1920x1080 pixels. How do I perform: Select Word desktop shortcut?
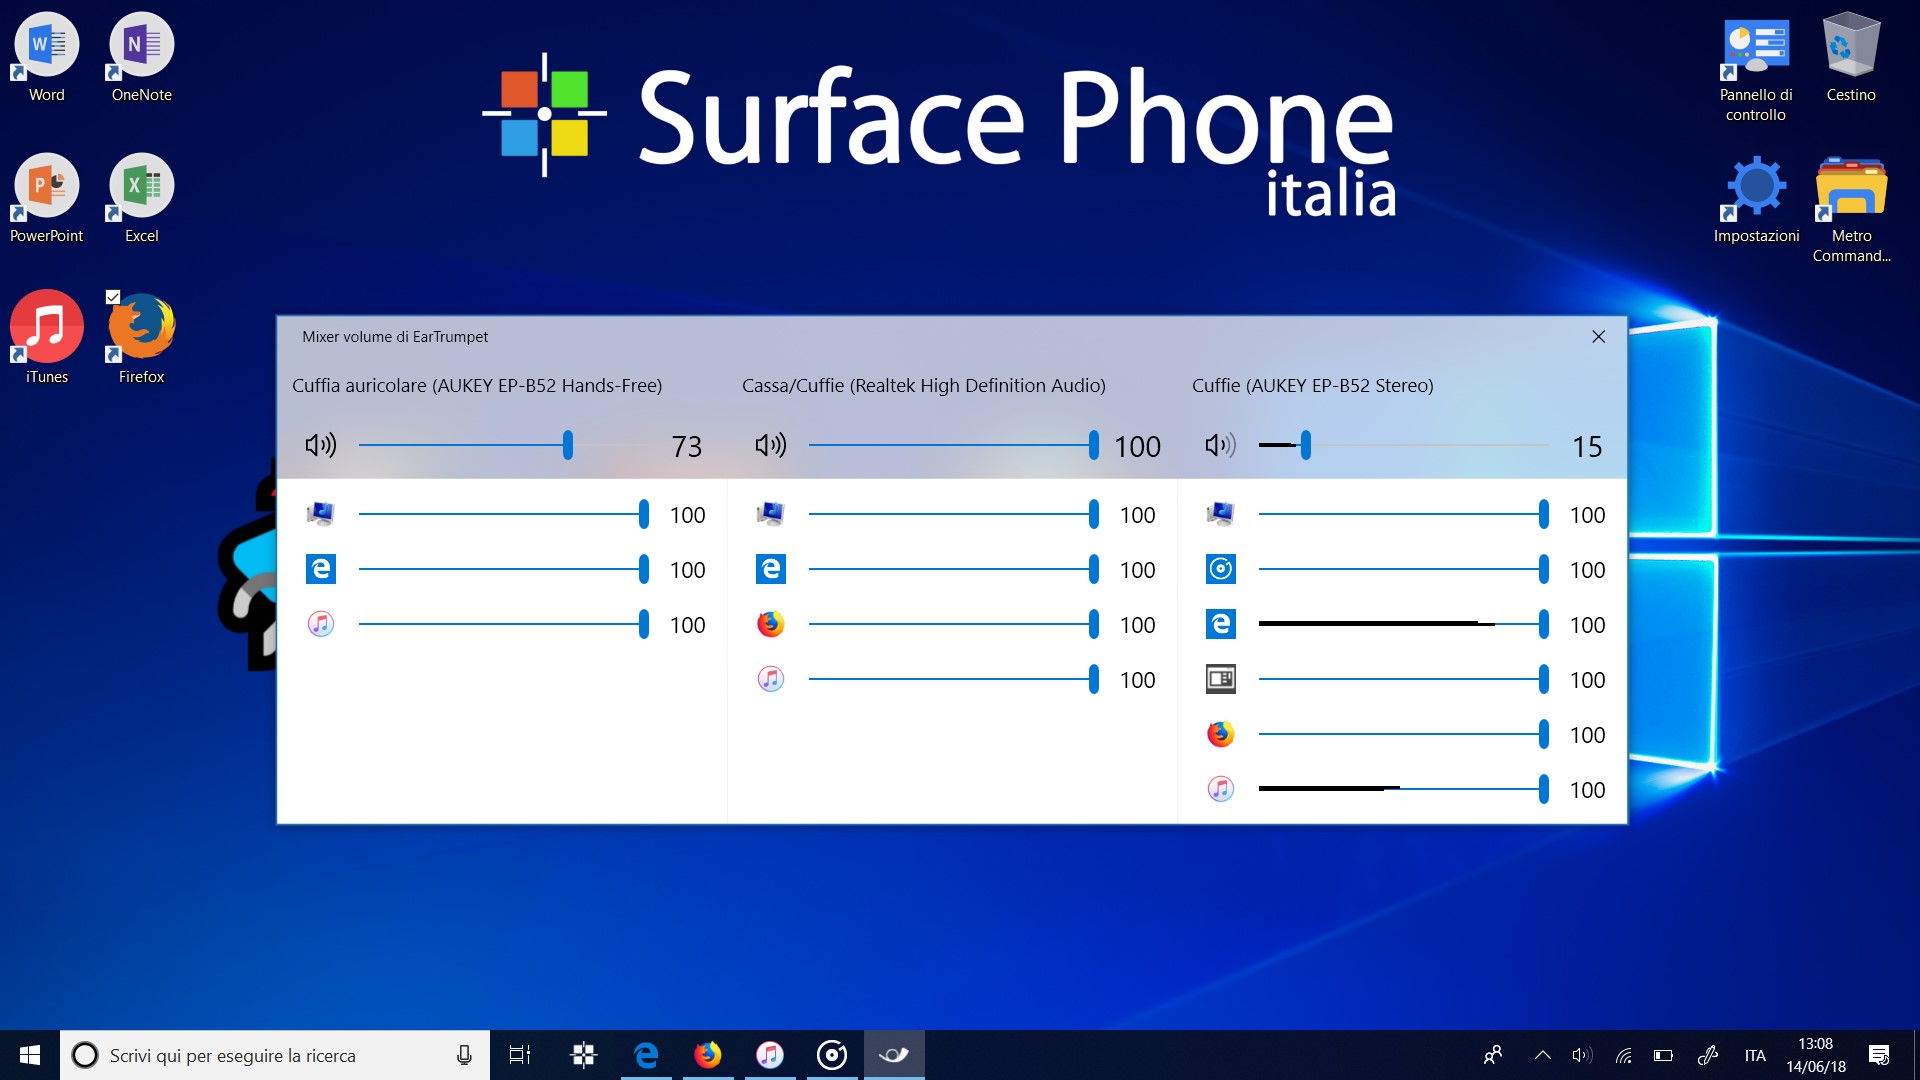click(x=46, y=58)
